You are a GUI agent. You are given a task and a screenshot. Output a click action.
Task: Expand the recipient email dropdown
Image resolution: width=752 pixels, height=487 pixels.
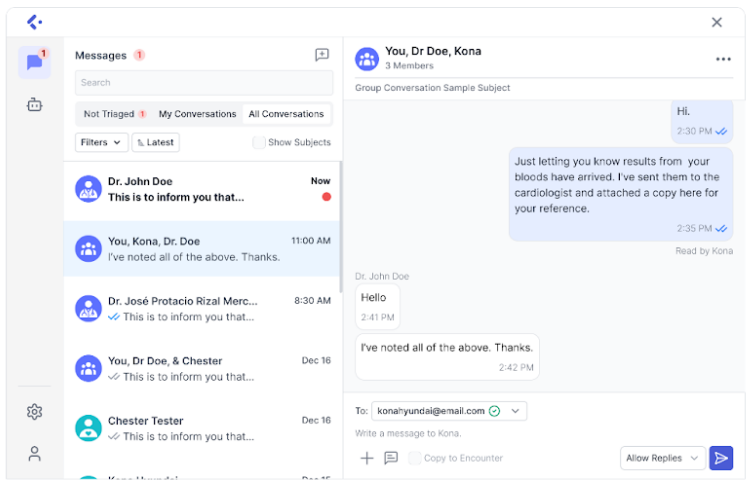click(x=516, y=411)
